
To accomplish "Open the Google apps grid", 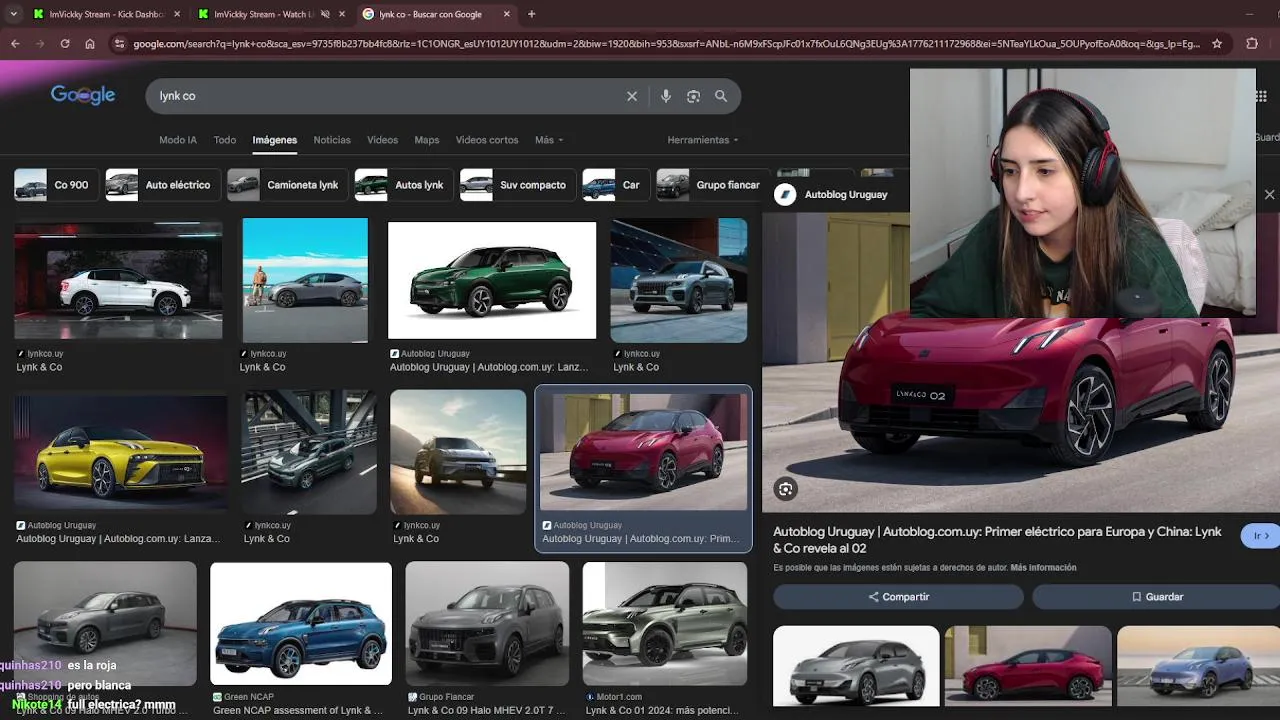I will tap(1261, 96).
